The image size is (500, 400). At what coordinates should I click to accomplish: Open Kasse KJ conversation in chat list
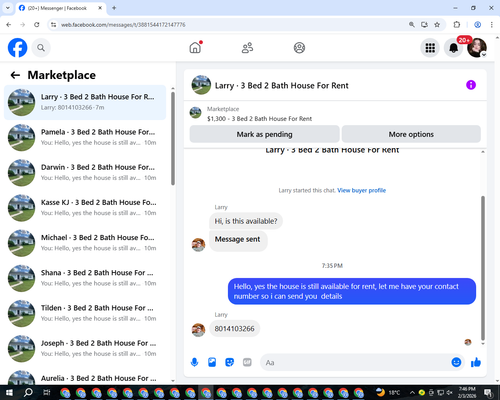(85, 208)
